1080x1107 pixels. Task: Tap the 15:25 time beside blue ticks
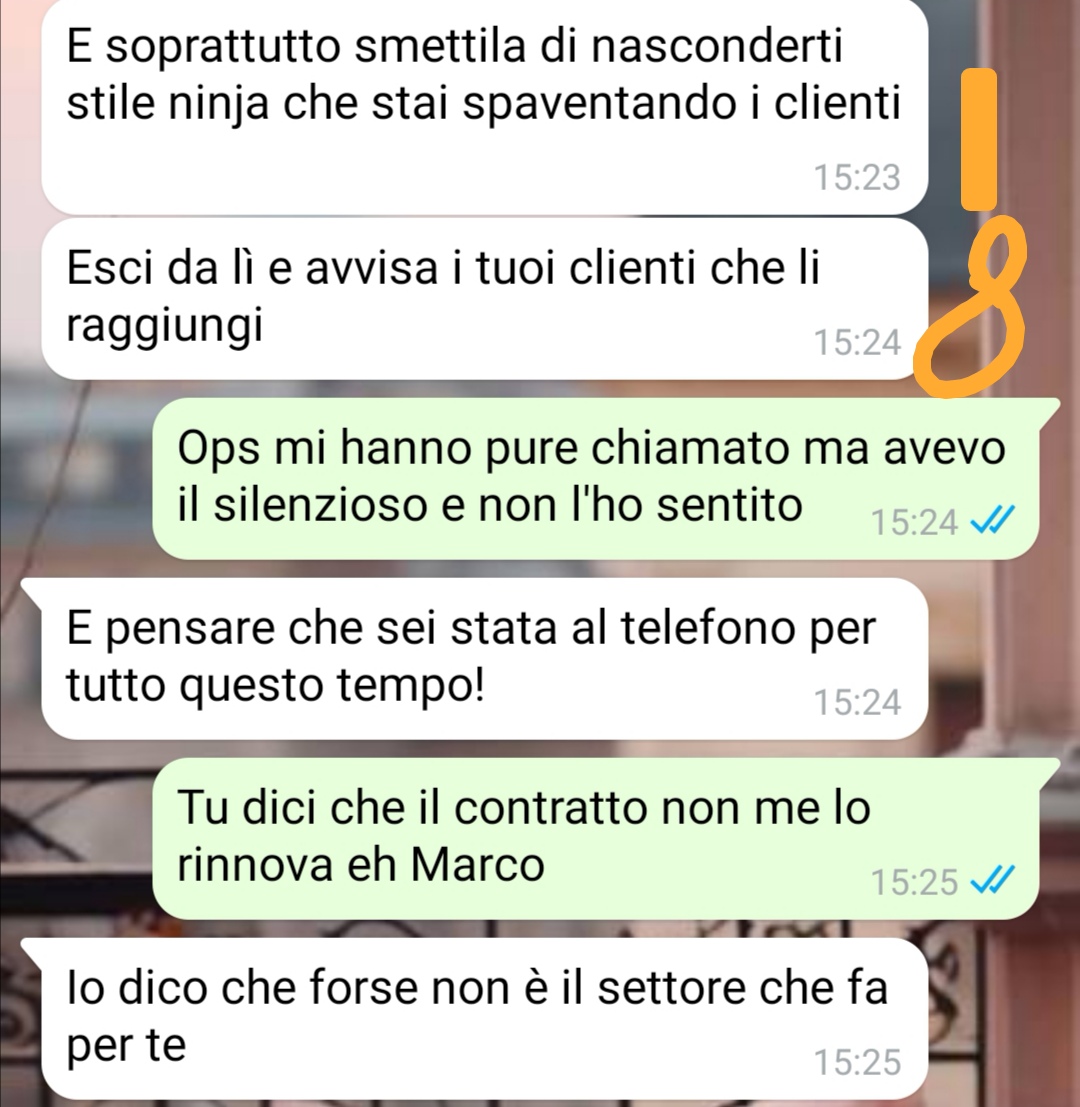(x=914, y=882)
